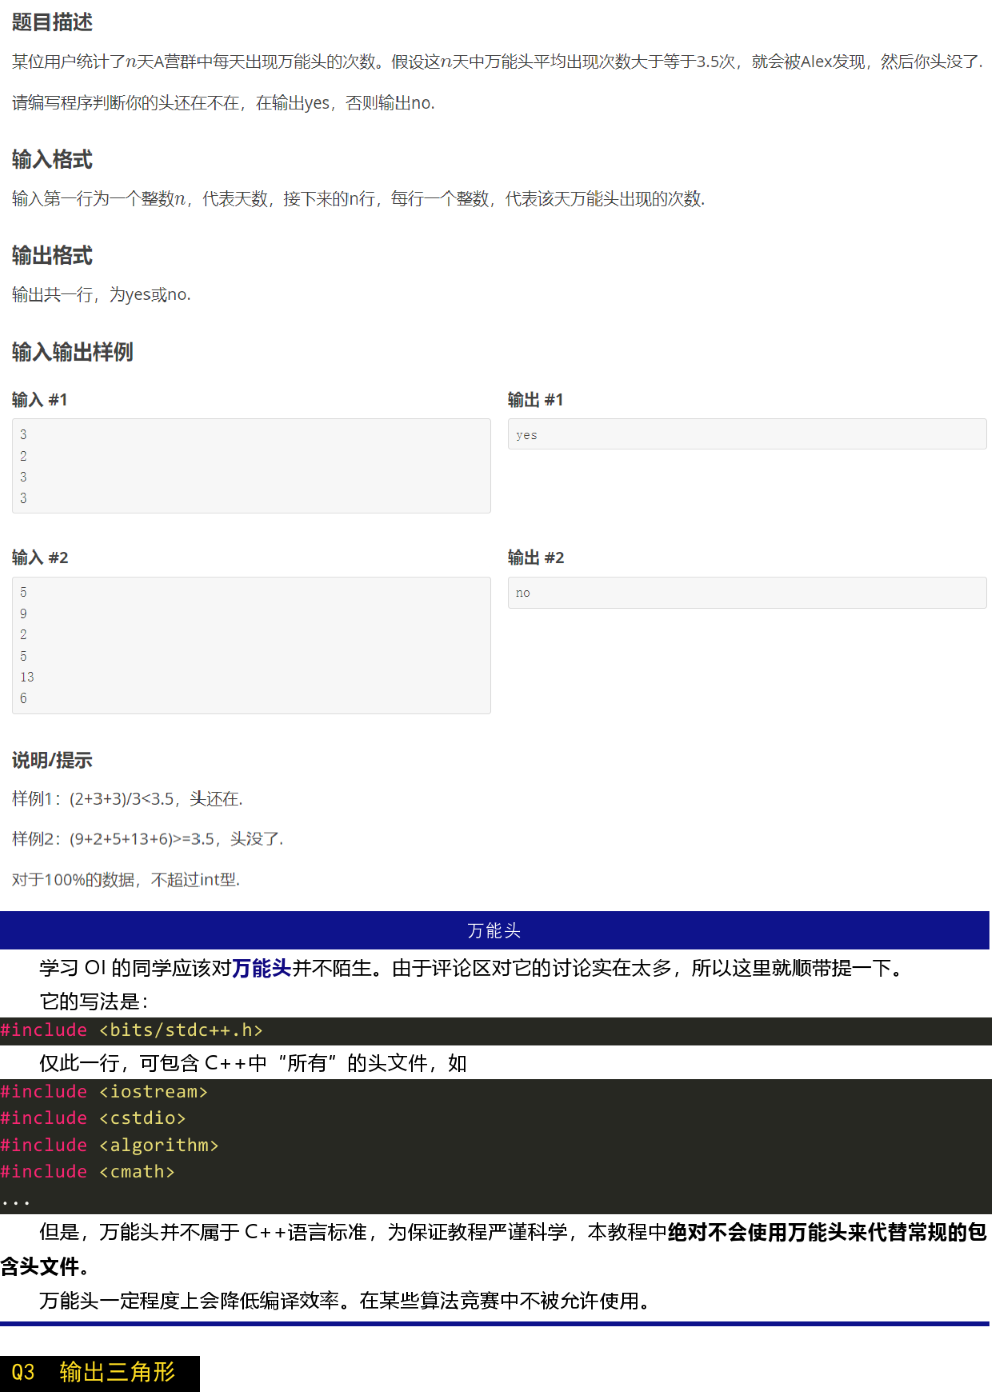Click the 万能头 blue banner title
Image resolution: width=992 pixels, height=1396 pixels.
(494, 931)
